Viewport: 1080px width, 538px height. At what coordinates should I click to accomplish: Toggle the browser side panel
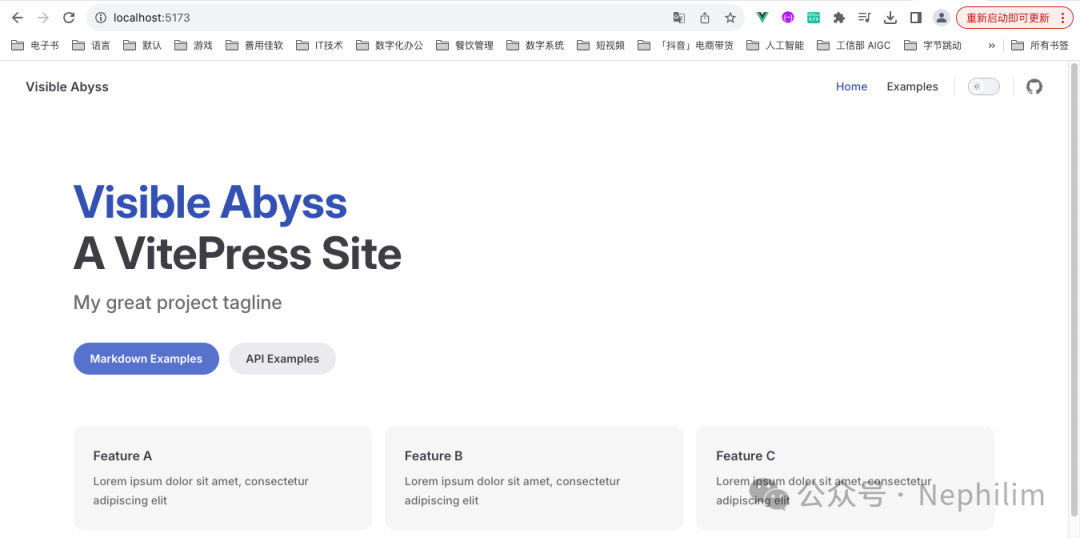point(915,18)
